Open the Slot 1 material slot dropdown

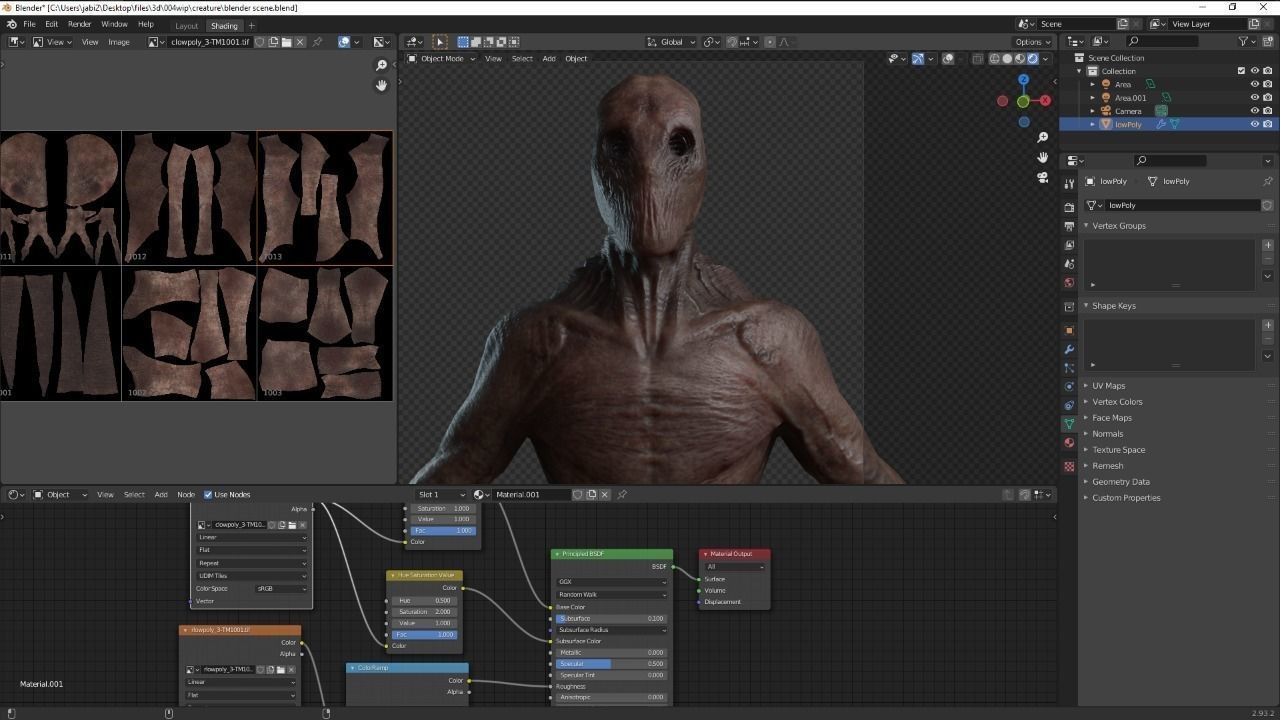pyautogui.click(x=441, y=494)
